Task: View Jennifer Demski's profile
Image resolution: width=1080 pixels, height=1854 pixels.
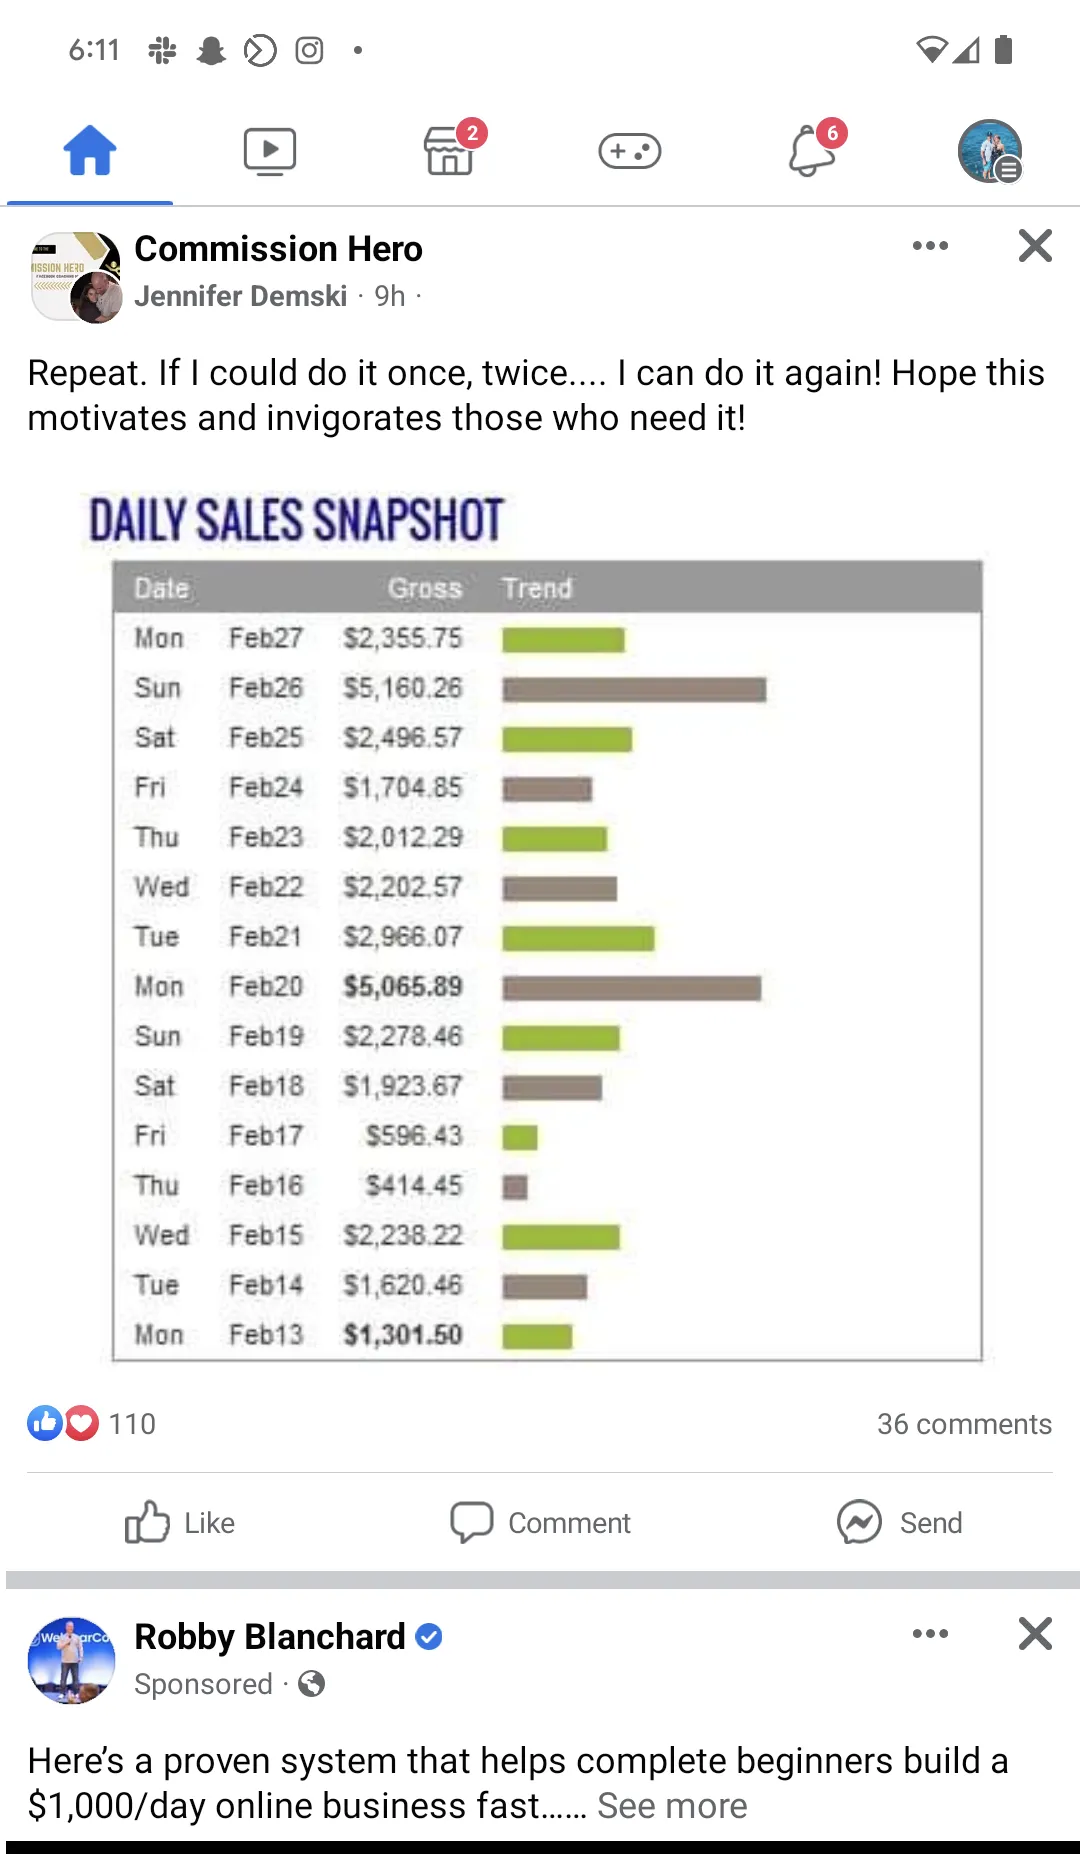Action: click(241, 296)
